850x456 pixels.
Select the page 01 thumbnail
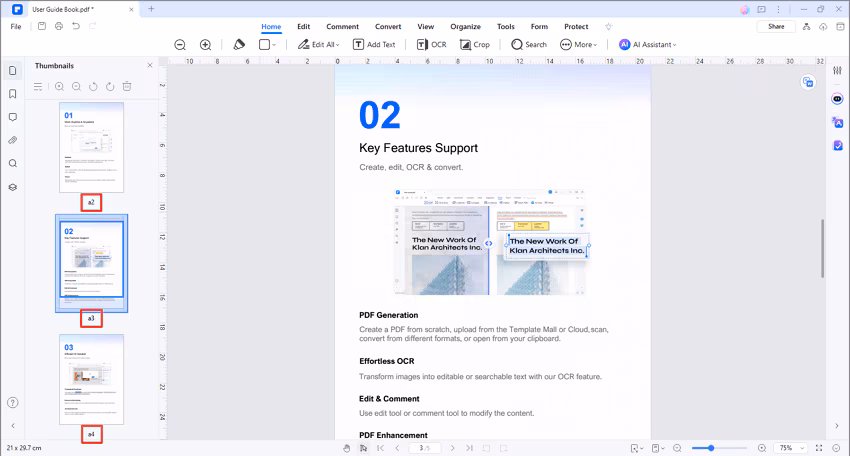92,147
